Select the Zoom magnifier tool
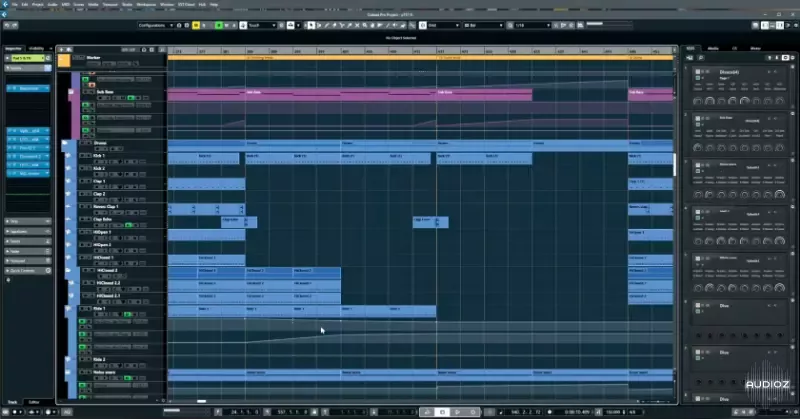Image resolution: width=800 pixels, height=419 pixels. pyautogui.click(x=365, y=25)
